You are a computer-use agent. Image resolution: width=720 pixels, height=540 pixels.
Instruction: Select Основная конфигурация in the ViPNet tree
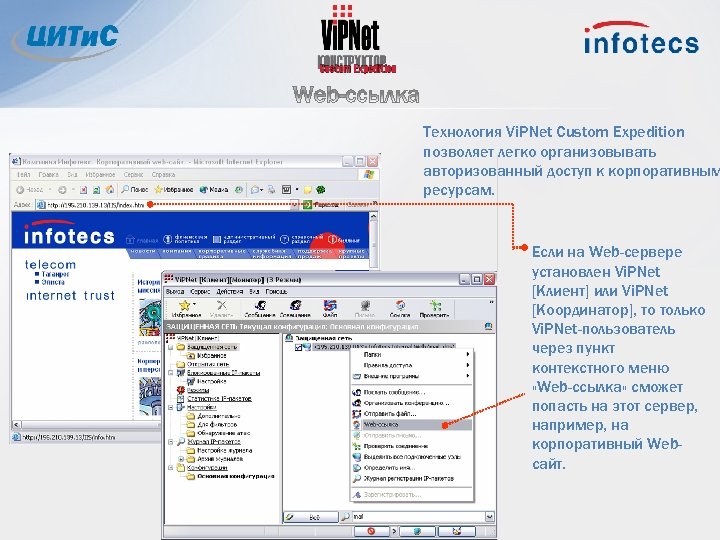[x=236, y=477]
